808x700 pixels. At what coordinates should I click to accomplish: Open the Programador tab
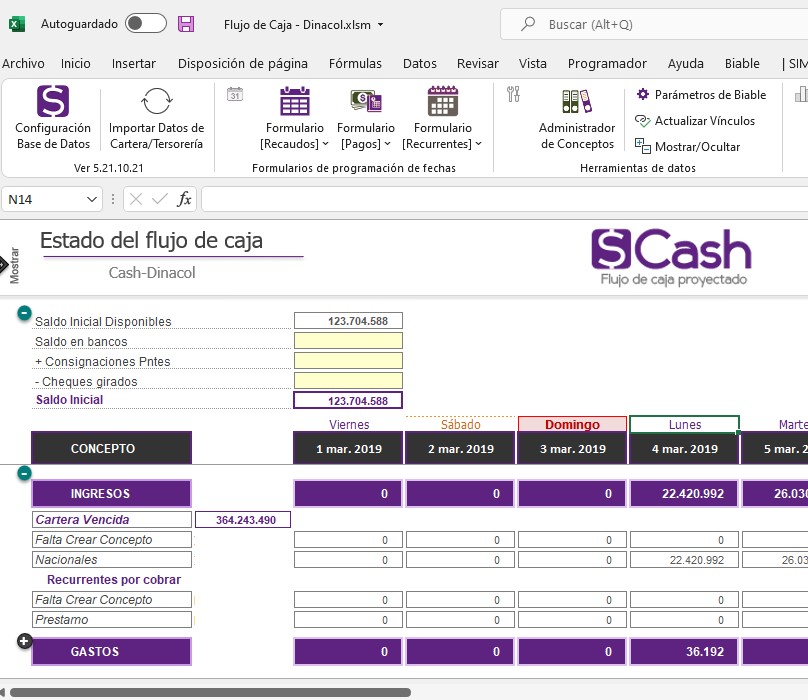(607, 63)
